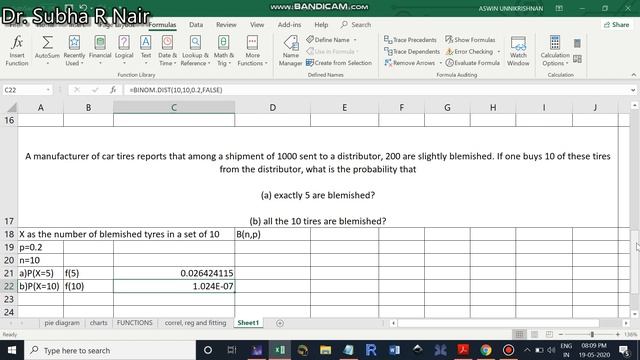The height and width of the screenshot is (360, 640).
Task: Click the Share button
Action: 616,24
